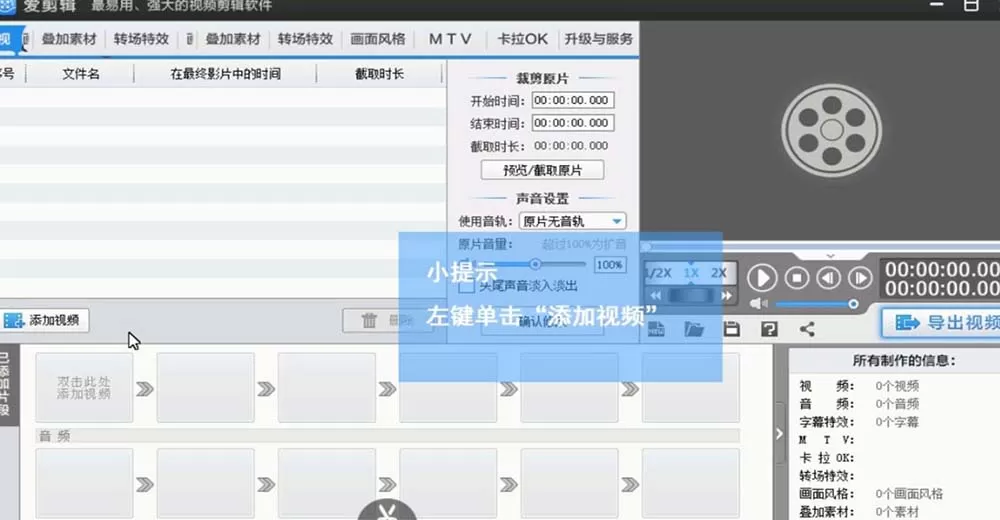1000x520 pixels.
Task: Click the 导出视频 export button
Action: coord(941,323)
